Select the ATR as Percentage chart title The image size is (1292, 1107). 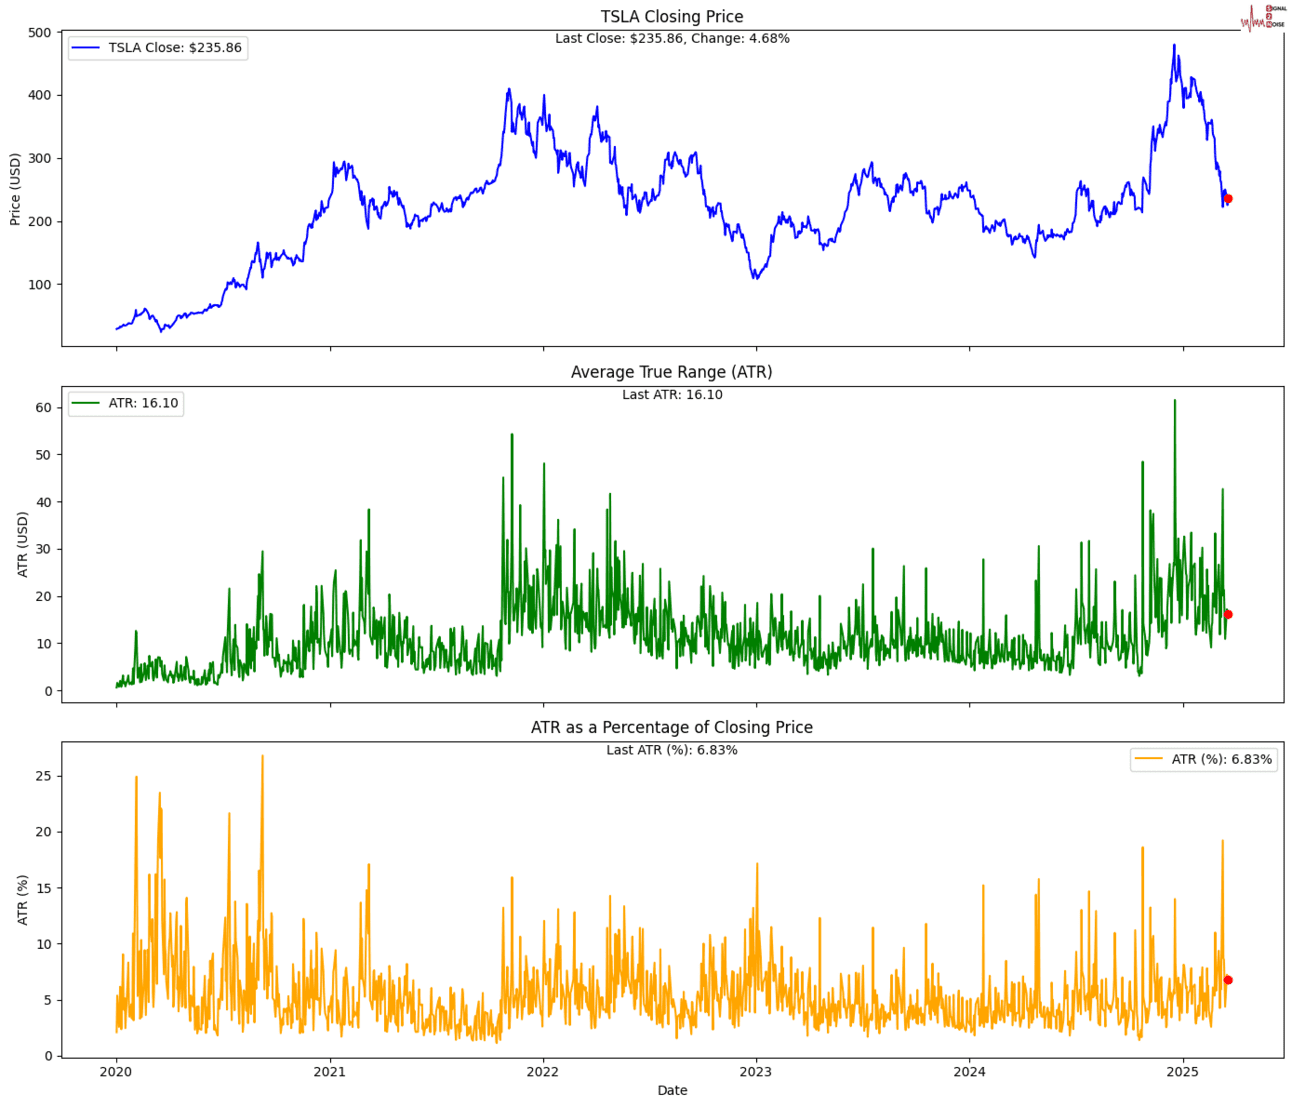[x=672, y=727]
